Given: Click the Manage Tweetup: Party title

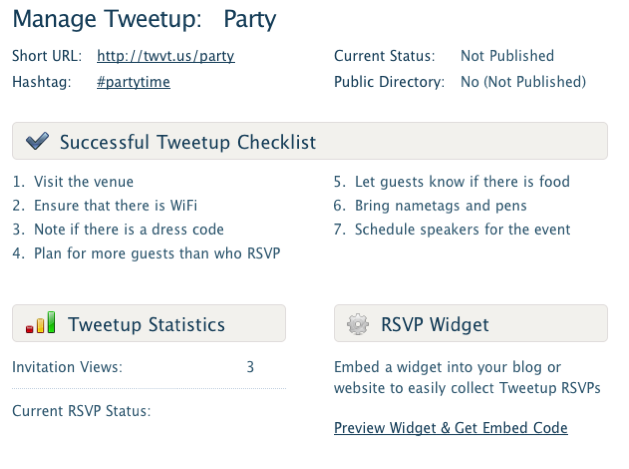Looking at the screenshot, I should [x=144, y=19].
